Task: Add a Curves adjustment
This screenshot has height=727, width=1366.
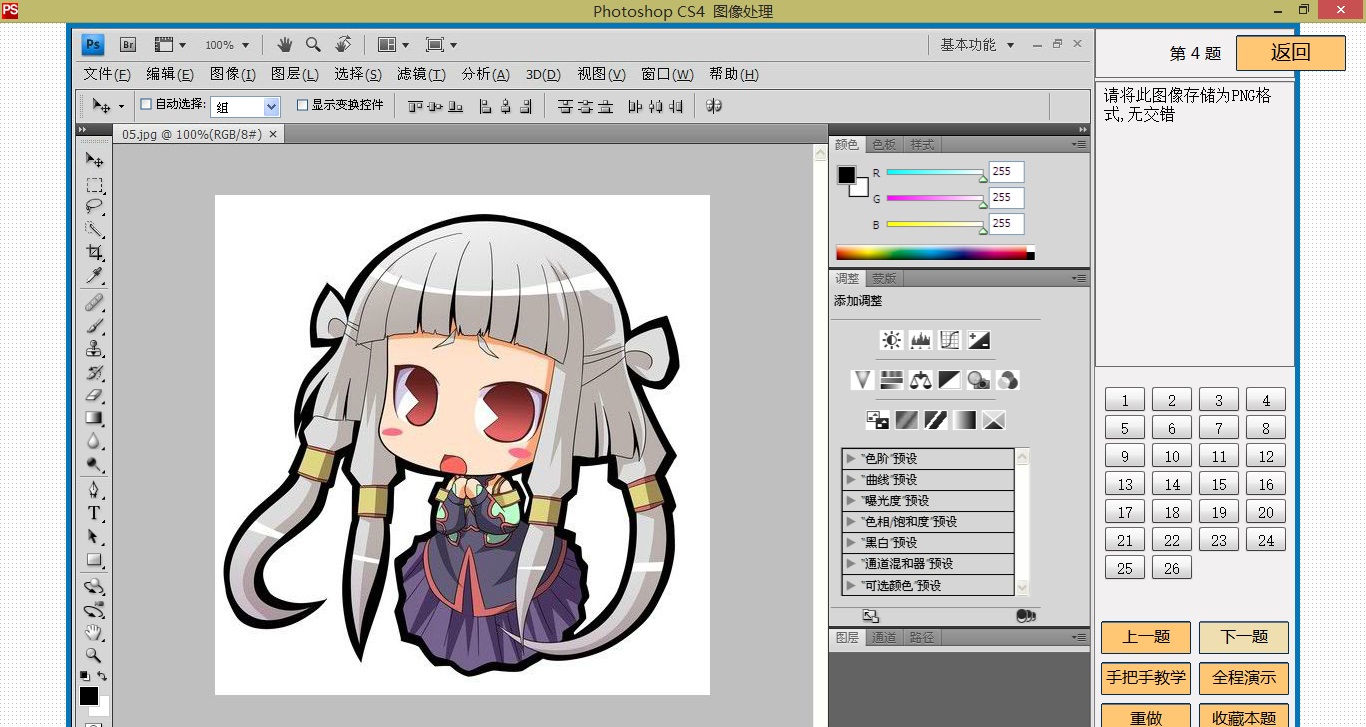Action: coord(949,340)
